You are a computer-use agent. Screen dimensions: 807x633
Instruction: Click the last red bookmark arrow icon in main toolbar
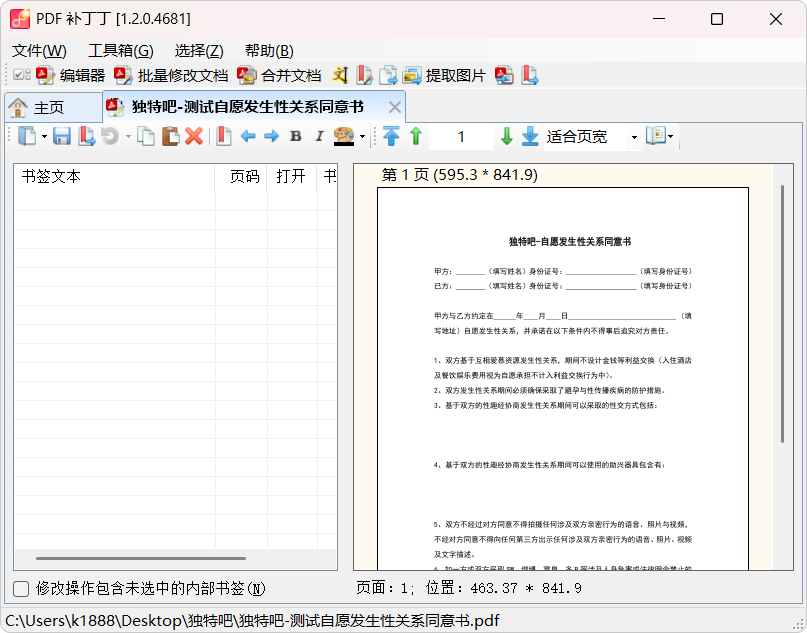coord(530,76)
